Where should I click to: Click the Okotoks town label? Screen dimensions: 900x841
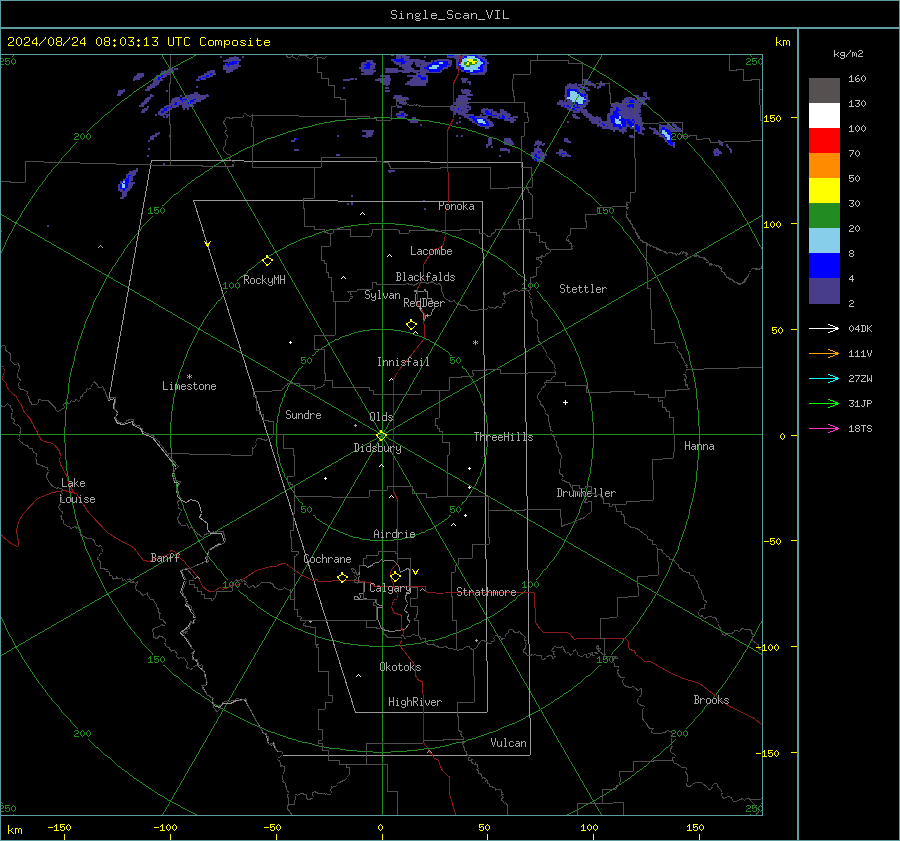coord(400,667)
